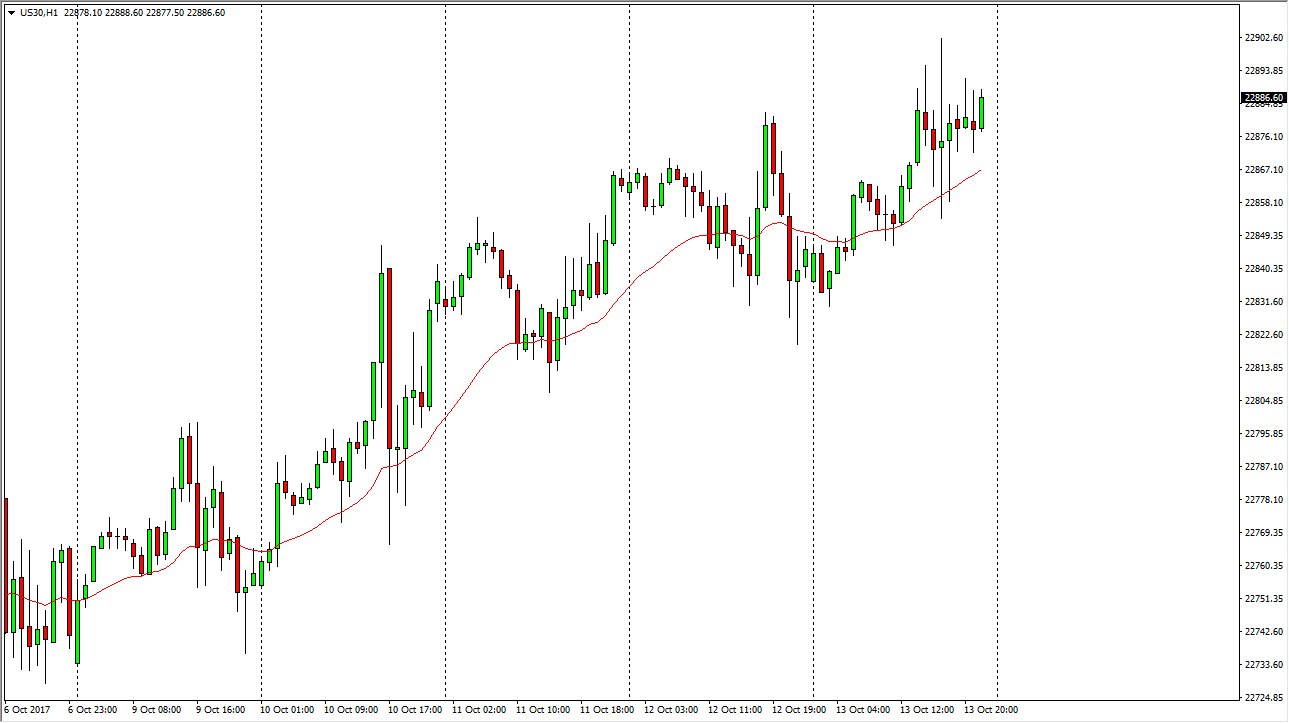Click the 9 Oct 16:00 time label
Viewport: 1289px width, 723px height.
[x=223, y=710]
